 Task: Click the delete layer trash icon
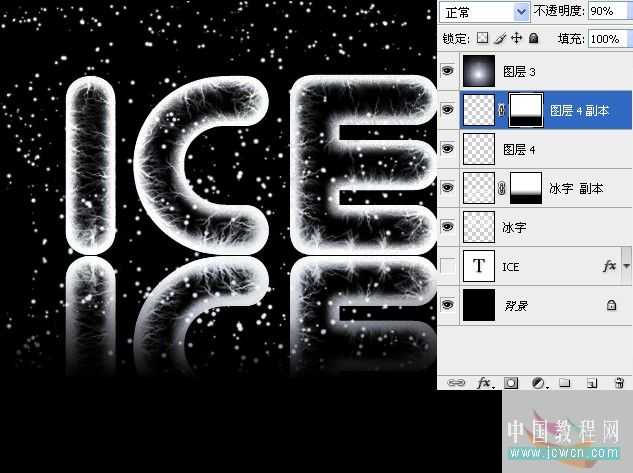[619, 383]
